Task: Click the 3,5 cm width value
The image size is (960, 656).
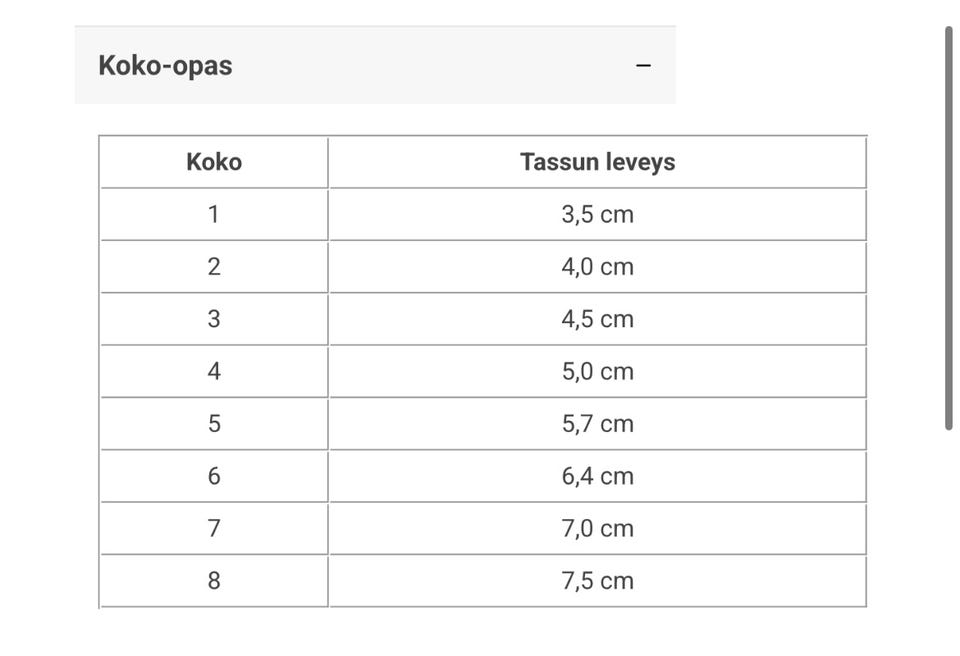Action: [x=597, y=214]
